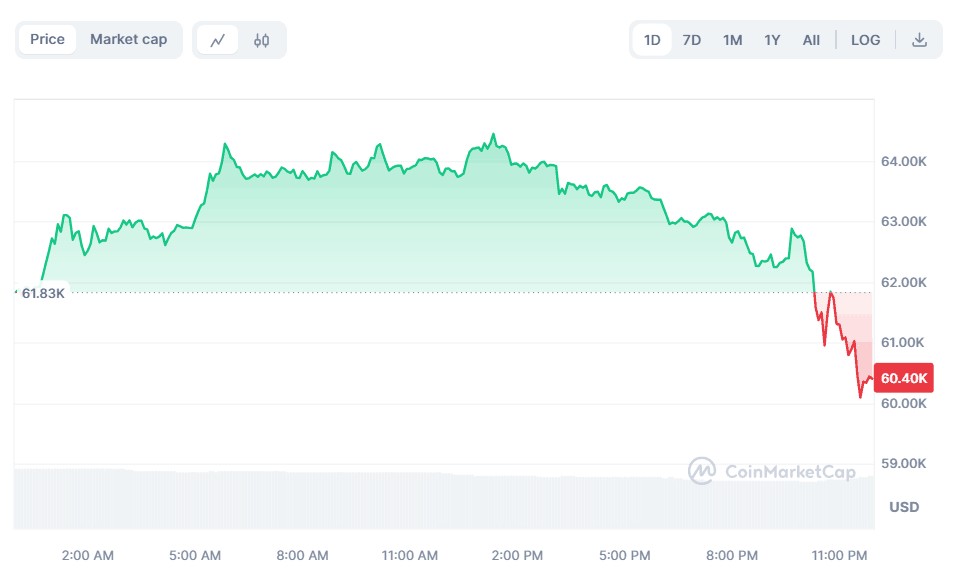Click the red 60.40K current price label
960x579 pixels.
[x=904, y=378]
